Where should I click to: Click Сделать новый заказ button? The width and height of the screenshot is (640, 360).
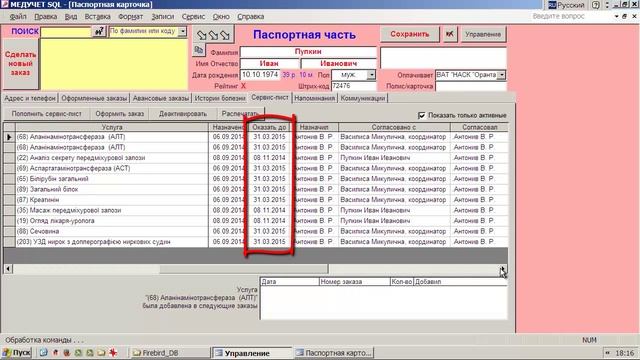(20, 64)
